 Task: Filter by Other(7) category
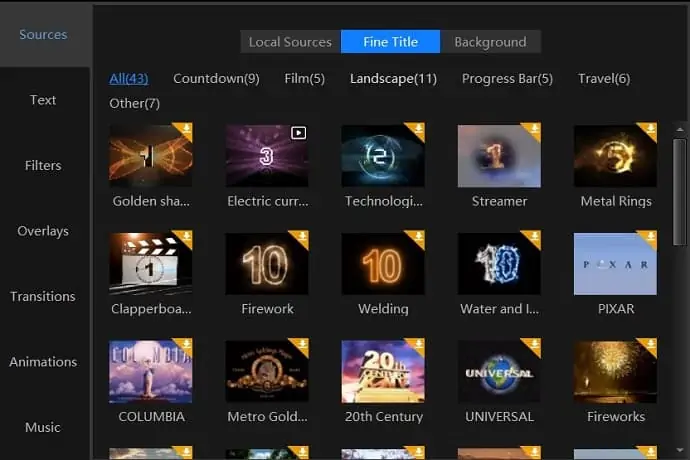tap(135, 103)
